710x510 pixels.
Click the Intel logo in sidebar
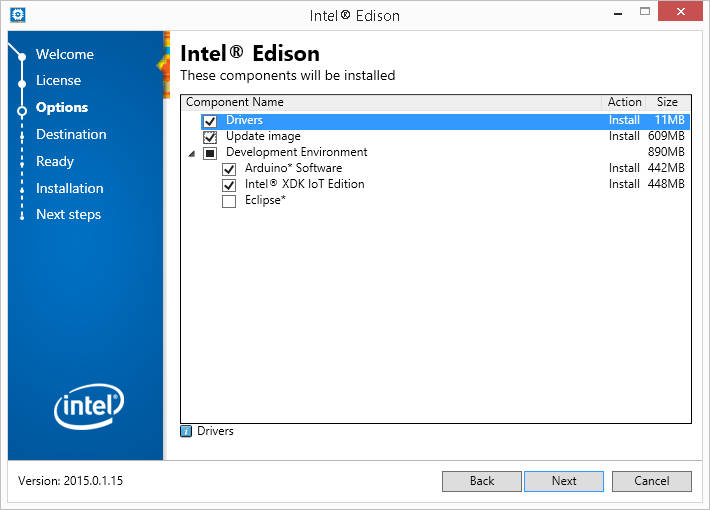pos(89,406)
